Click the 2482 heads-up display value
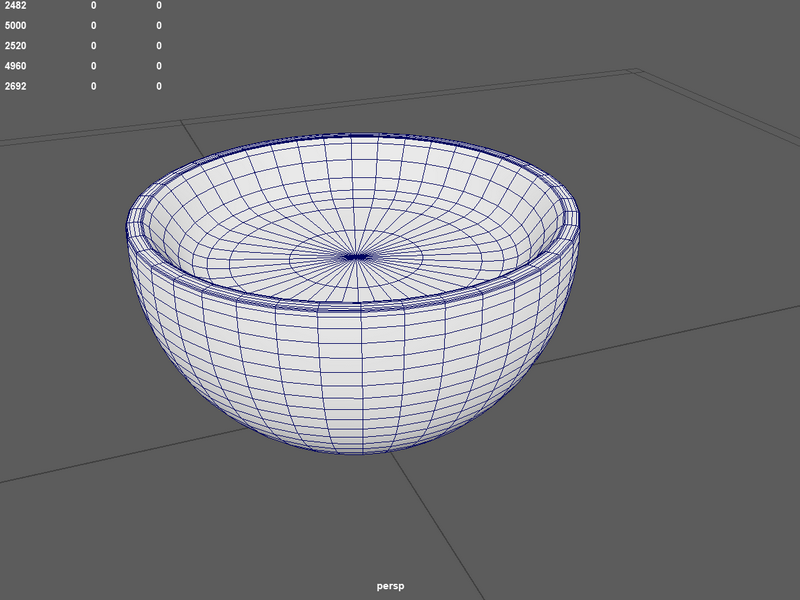 click(15, 5)
